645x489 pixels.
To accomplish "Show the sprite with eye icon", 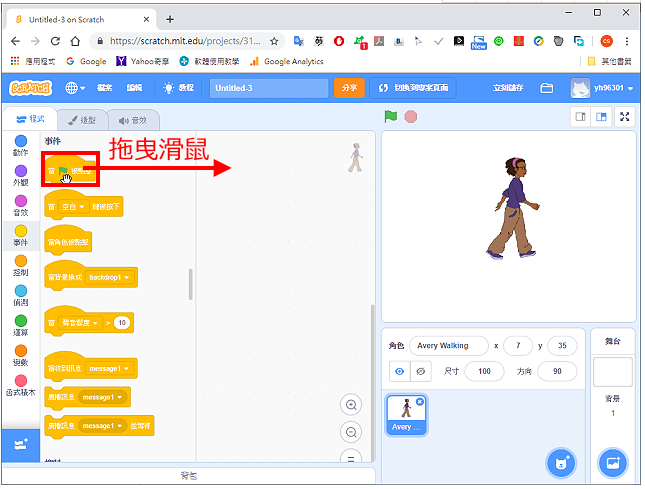I will [x=399, y=372].
